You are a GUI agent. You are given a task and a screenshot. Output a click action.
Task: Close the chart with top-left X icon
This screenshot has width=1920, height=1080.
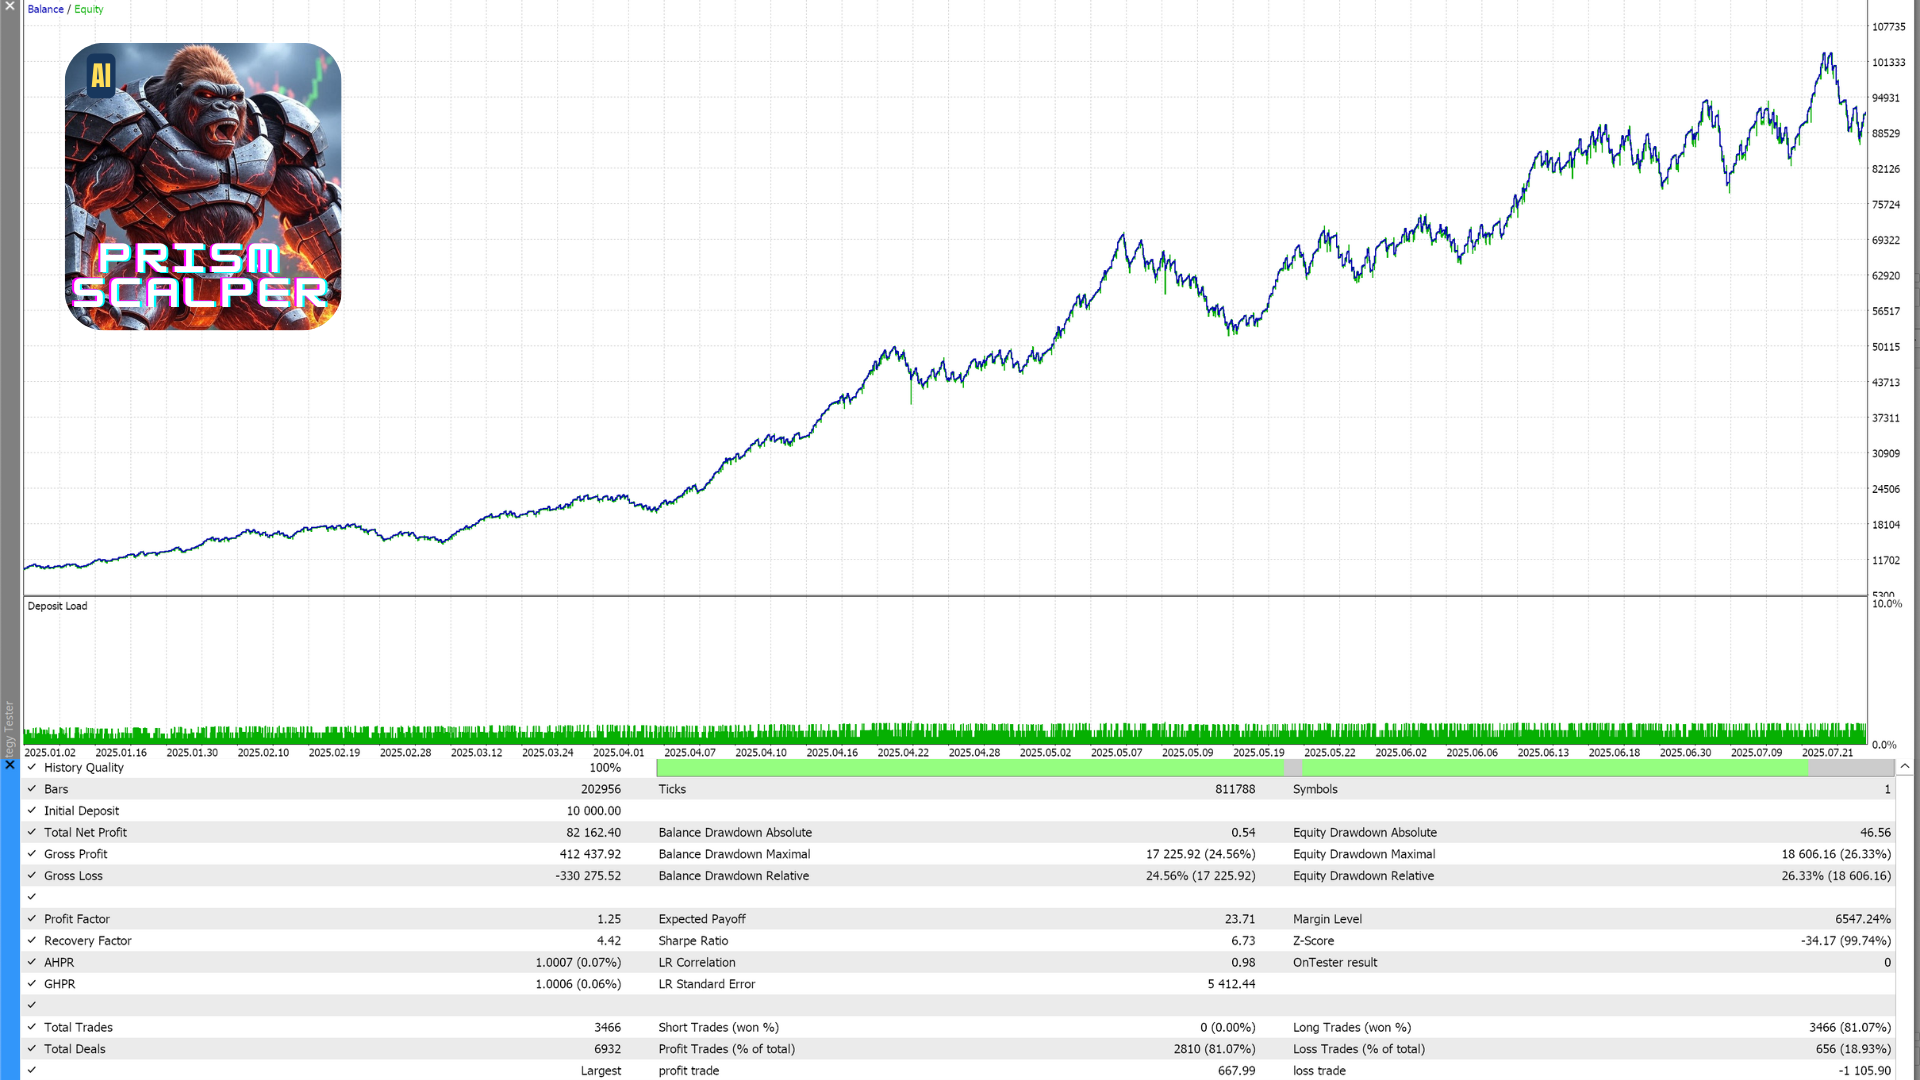click(9, 6)
